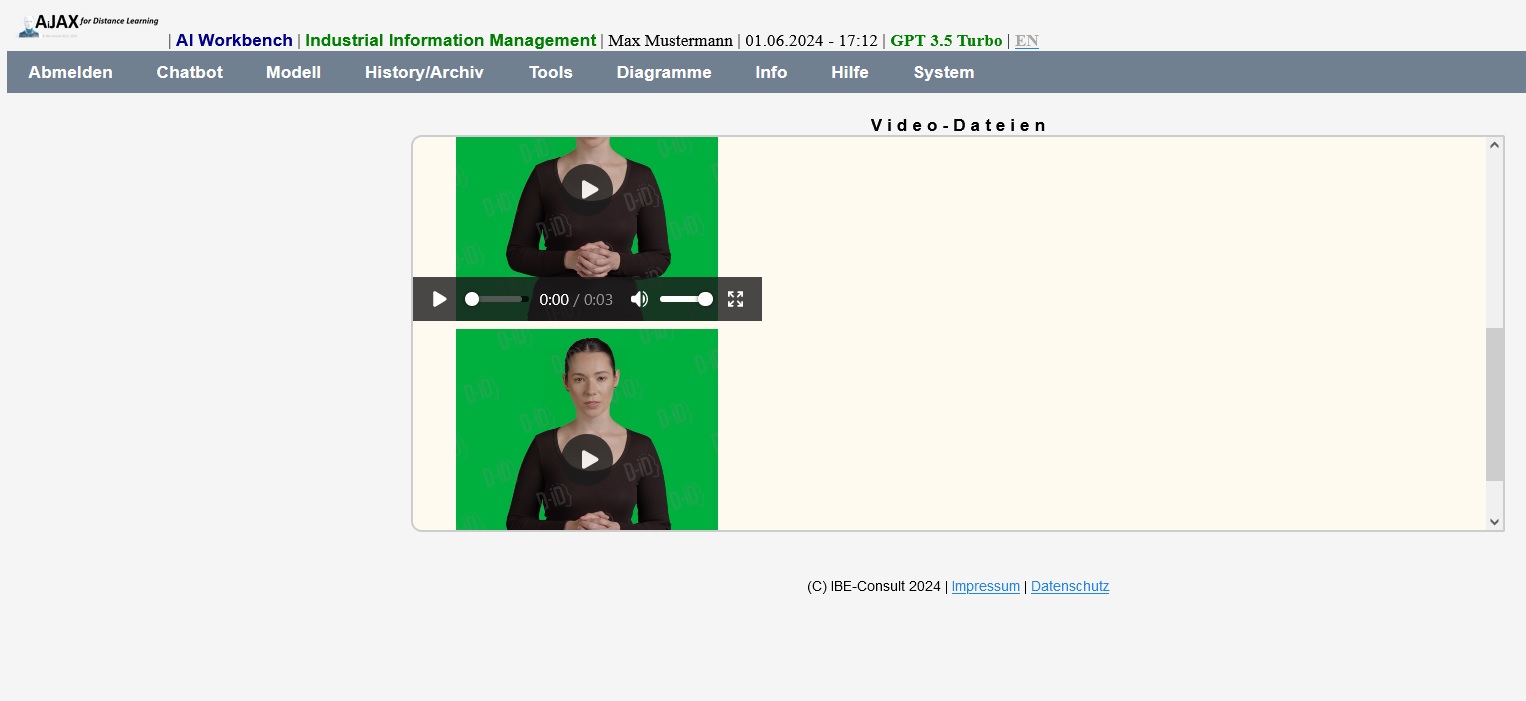Switch language with the EN link
The image size is (1526, 701).
tap(1026, 41)
